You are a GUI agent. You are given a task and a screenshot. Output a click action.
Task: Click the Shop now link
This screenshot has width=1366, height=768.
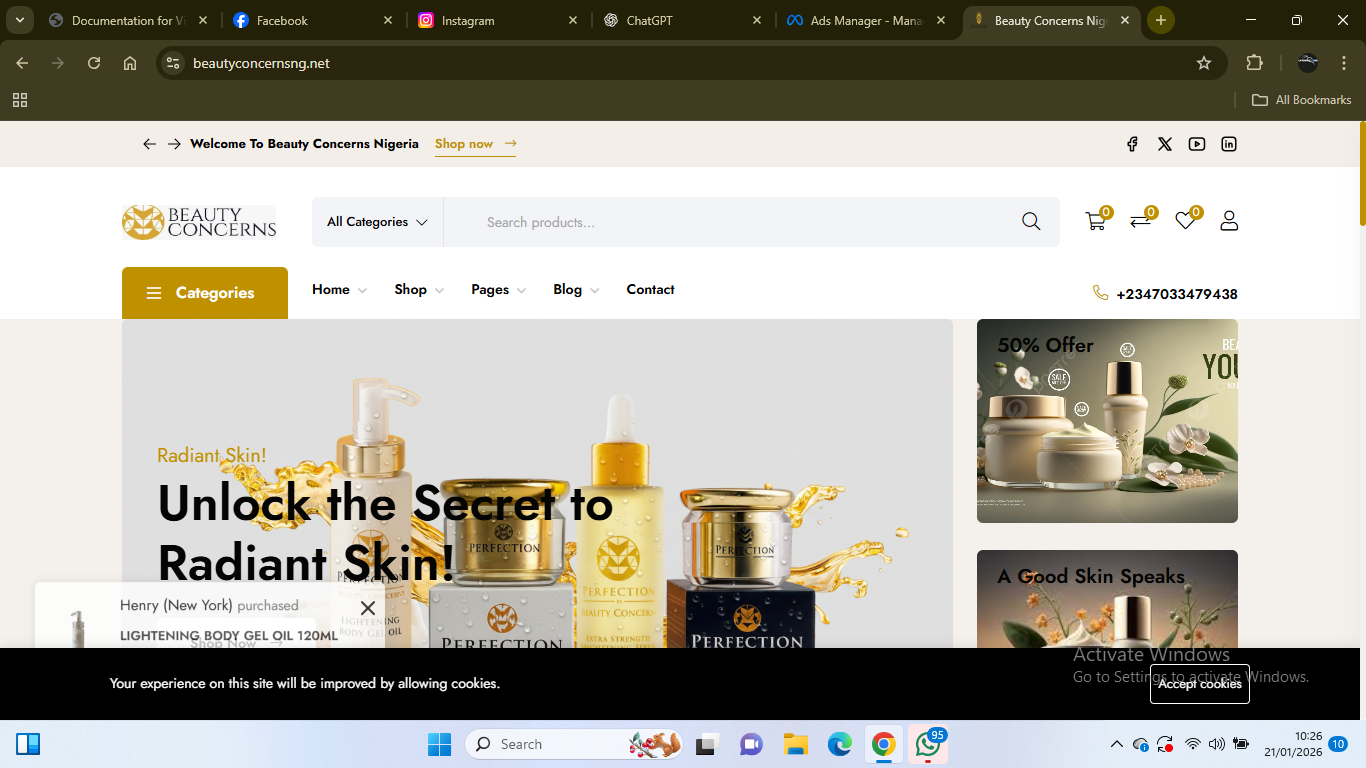(475, 144)
